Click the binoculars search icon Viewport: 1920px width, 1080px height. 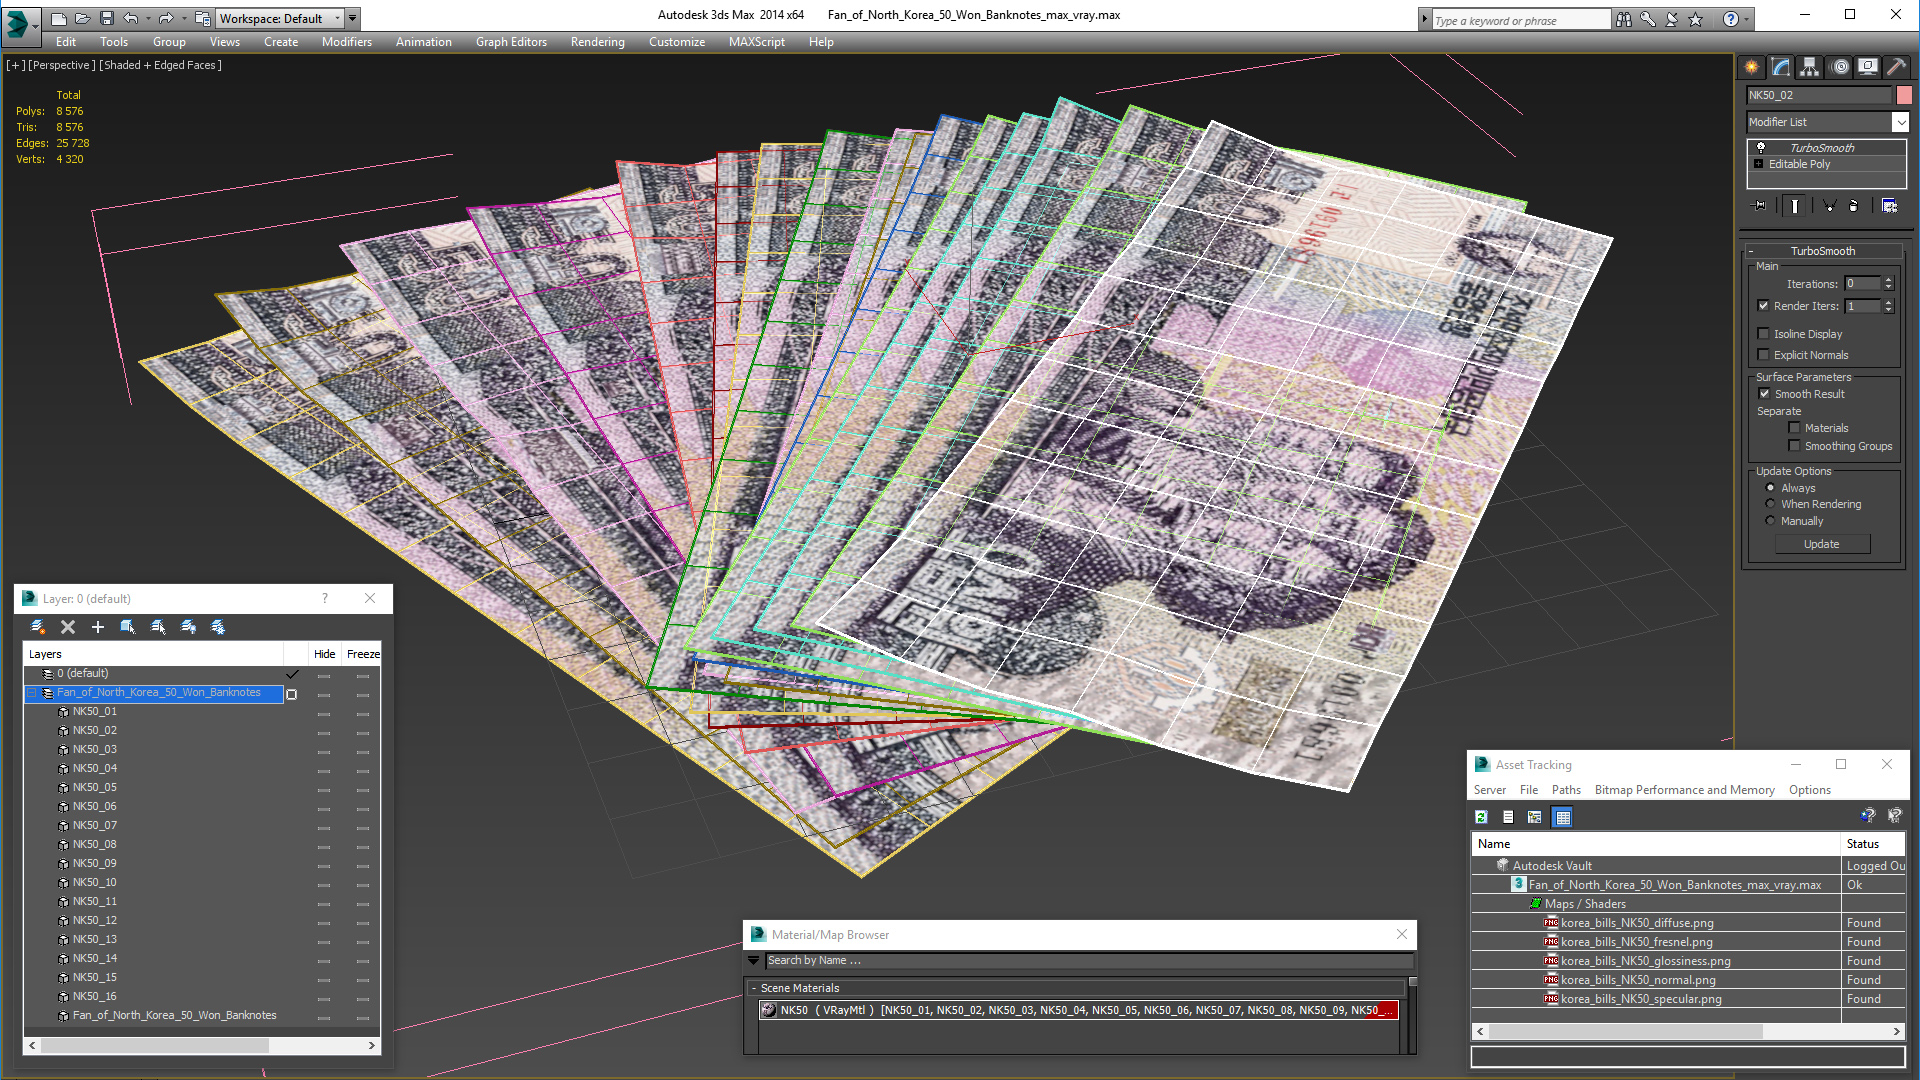click(1623, 19)
